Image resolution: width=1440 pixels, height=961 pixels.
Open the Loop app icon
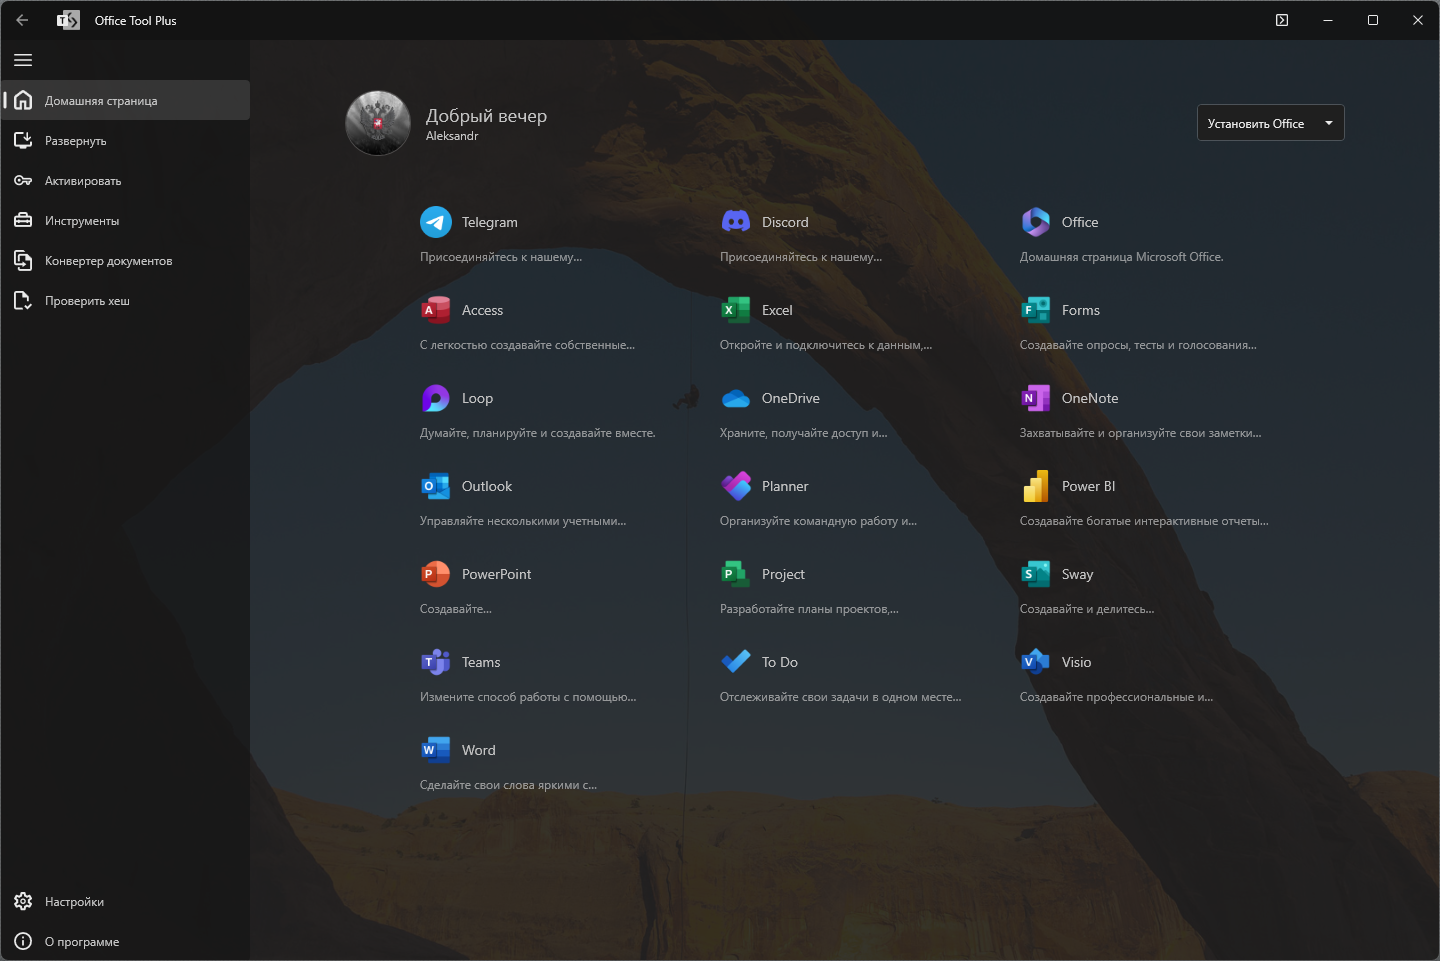pyautogui.click(x=436, y=398)
